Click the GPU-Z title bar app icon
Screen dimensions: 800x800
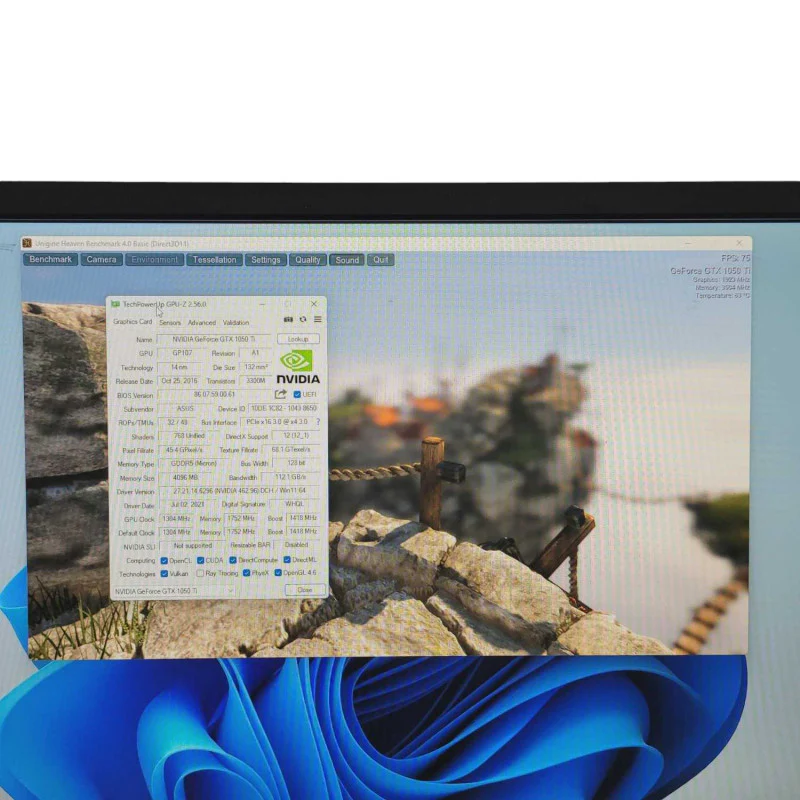coord(115,304)
